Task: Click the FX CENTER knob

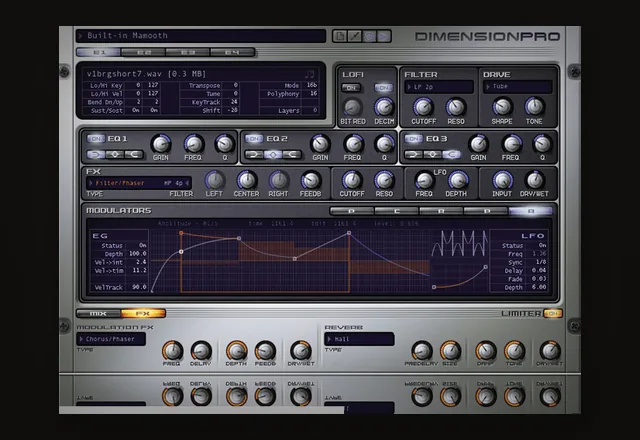Action: point(246,180)
